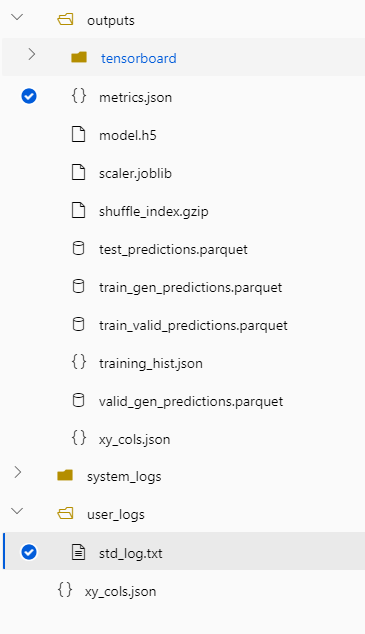Click the test_predictions.parquet database icon
This screenshot has height=634, width=365.
[78, 248]
